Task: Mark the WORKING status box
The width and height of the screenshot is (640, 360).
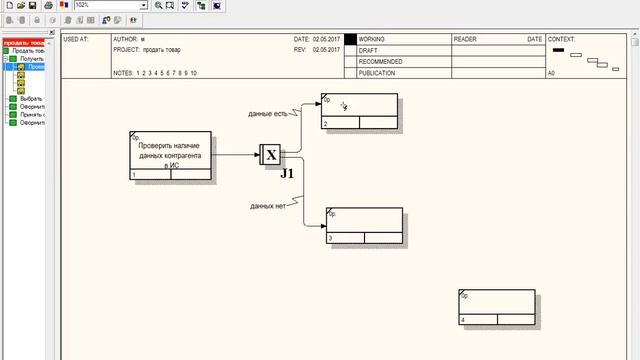Action: point(350,39)
